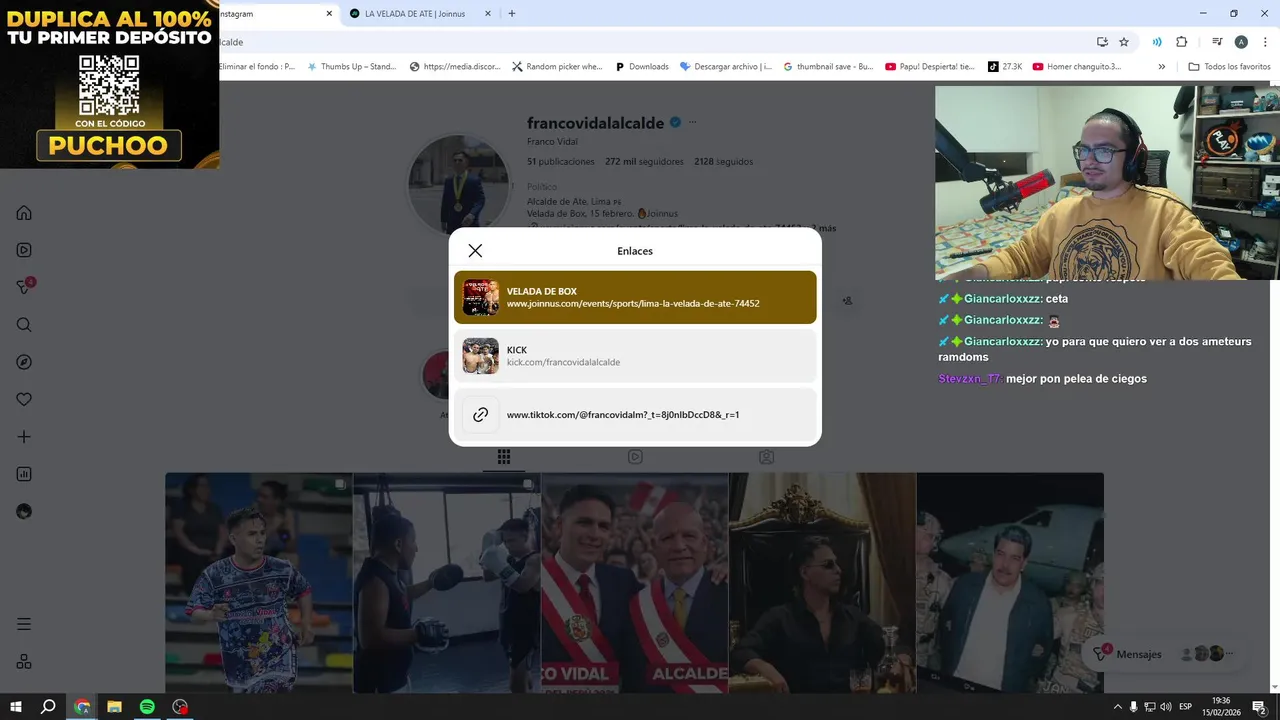The height and width of the screenshot is (720, 1280).
Task: Open Papu! Despierta! bookmark
Action: 930,67
